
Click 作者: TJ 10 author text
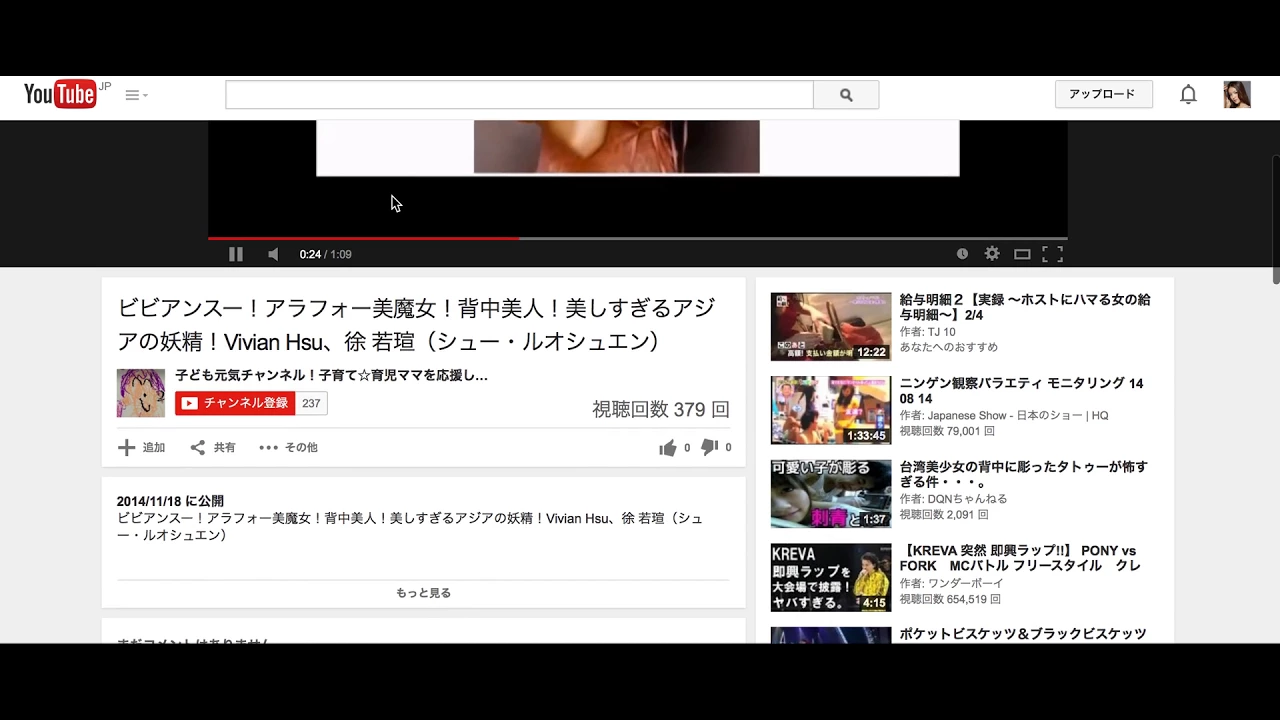(x=927, y=332)
